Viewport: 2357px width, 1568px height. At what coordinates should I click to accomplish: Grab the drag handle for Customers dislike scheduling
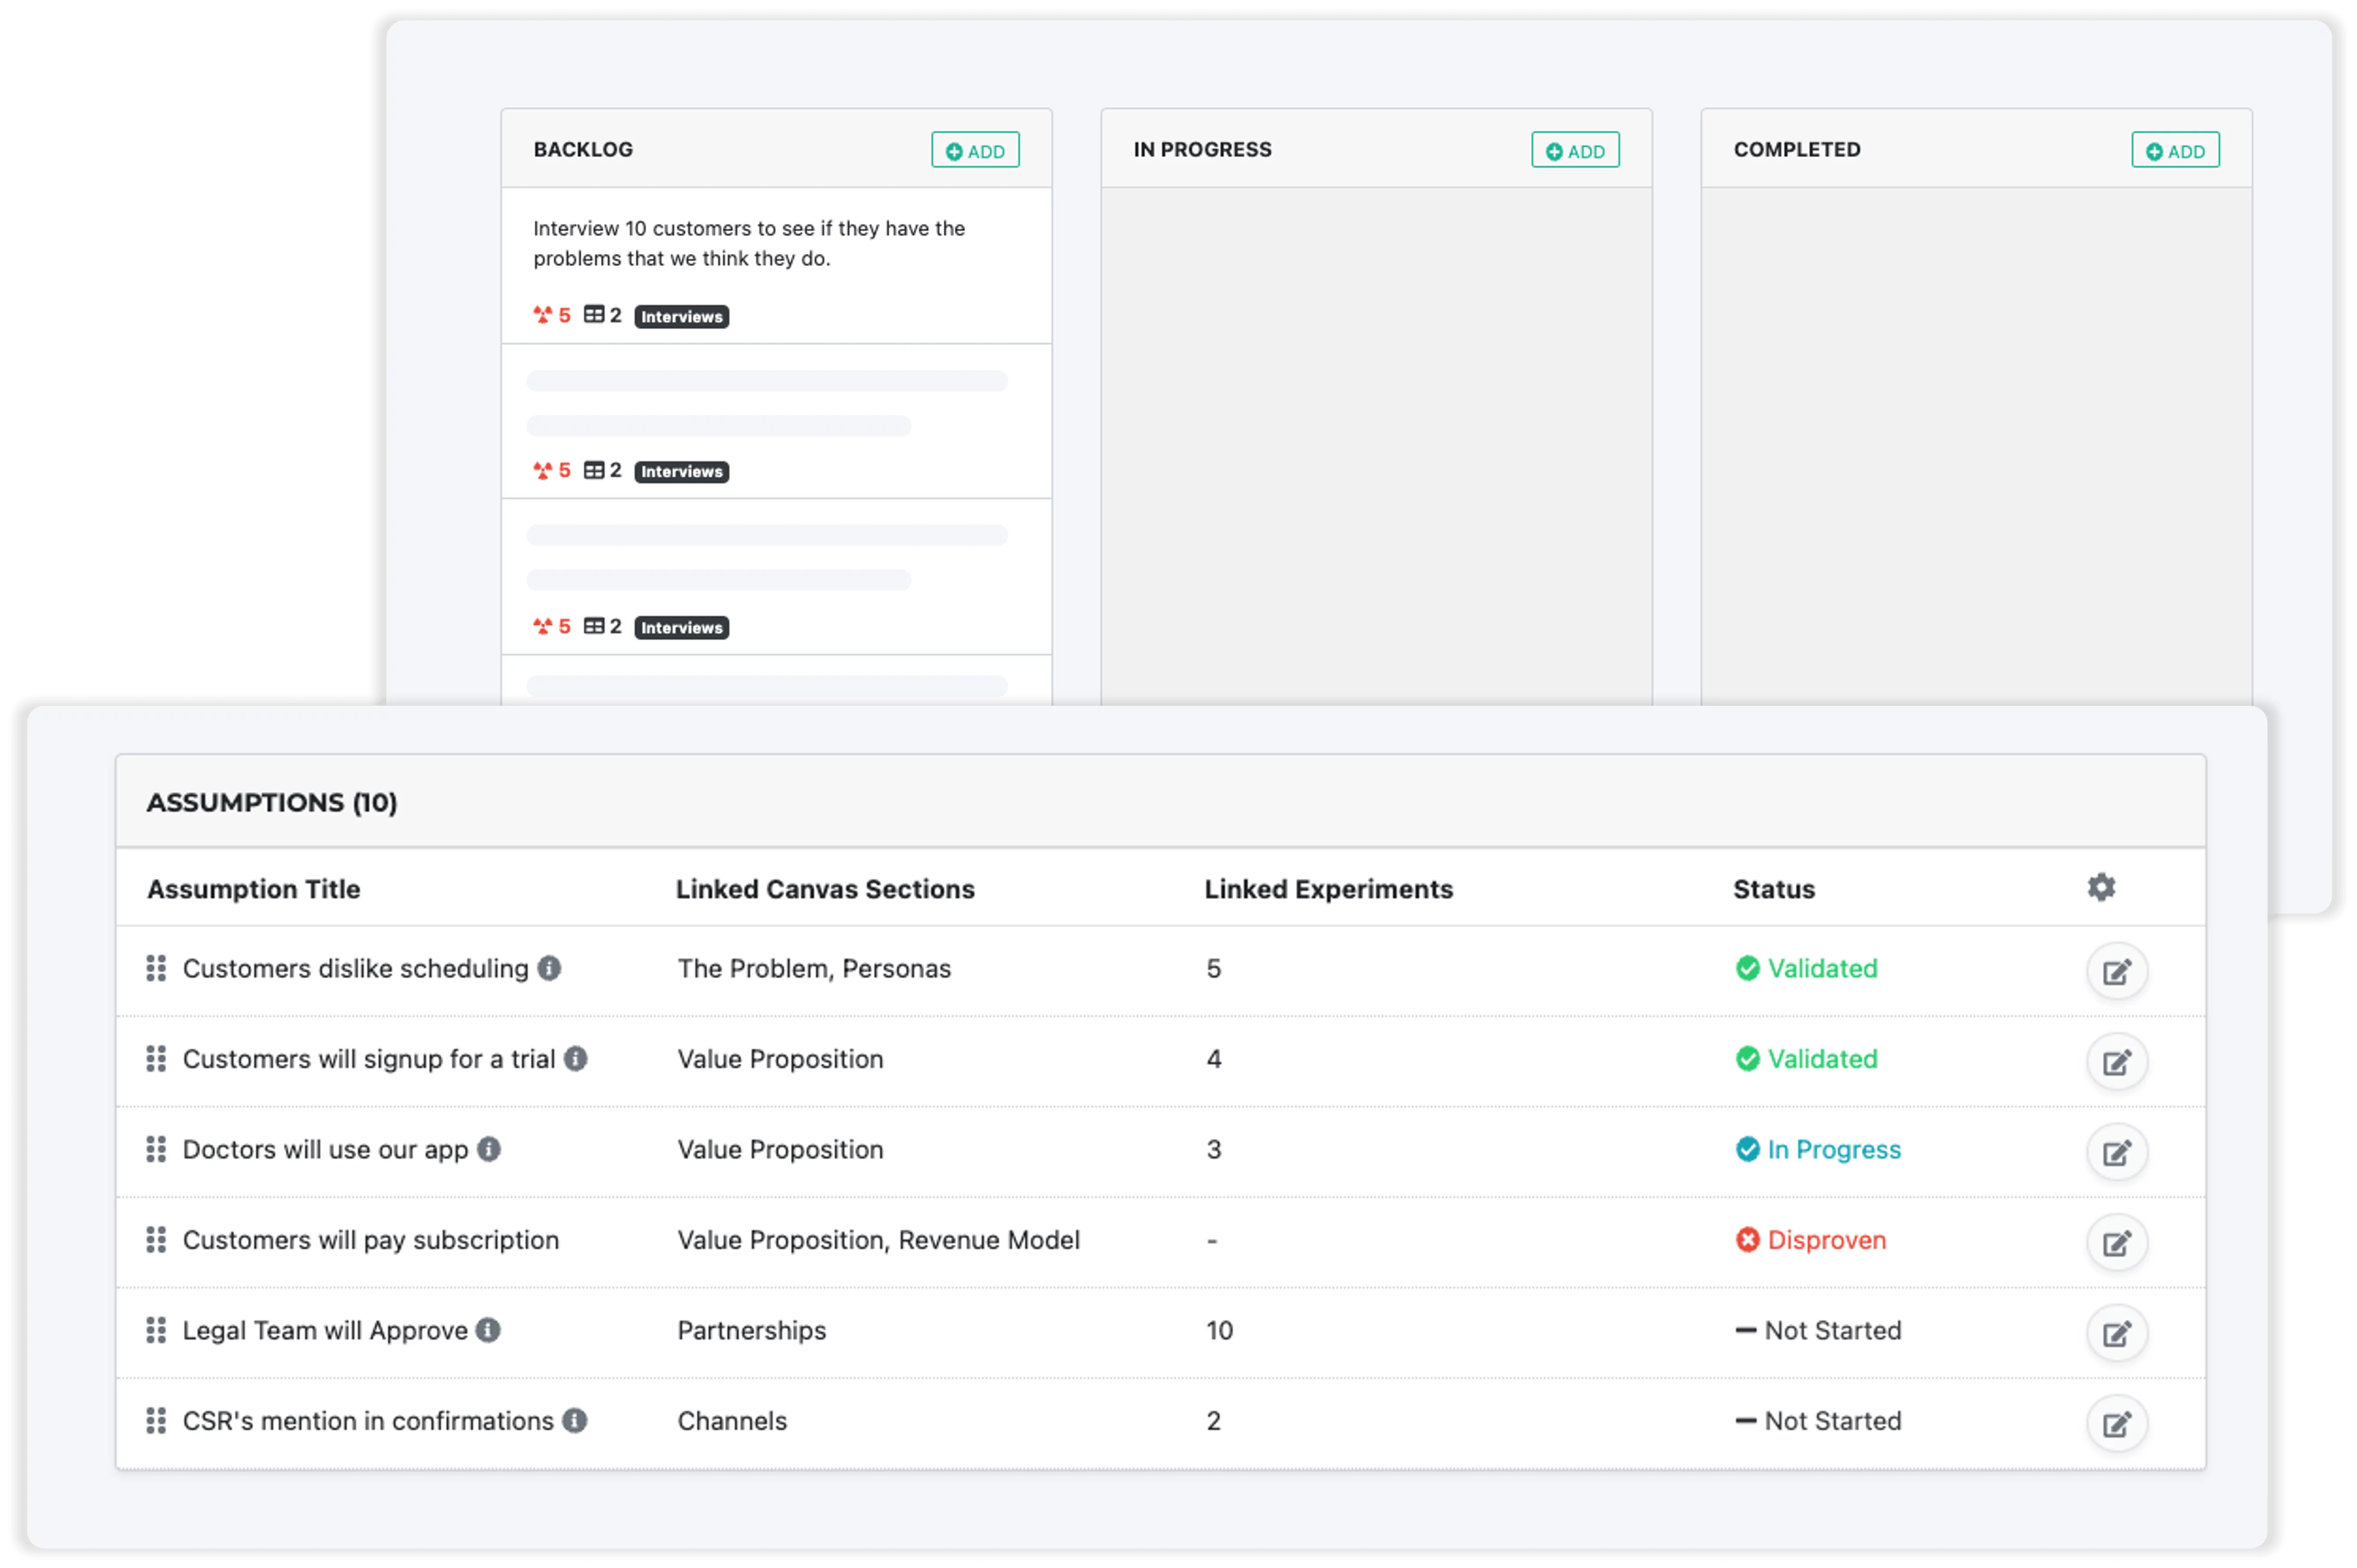(156, 968)
